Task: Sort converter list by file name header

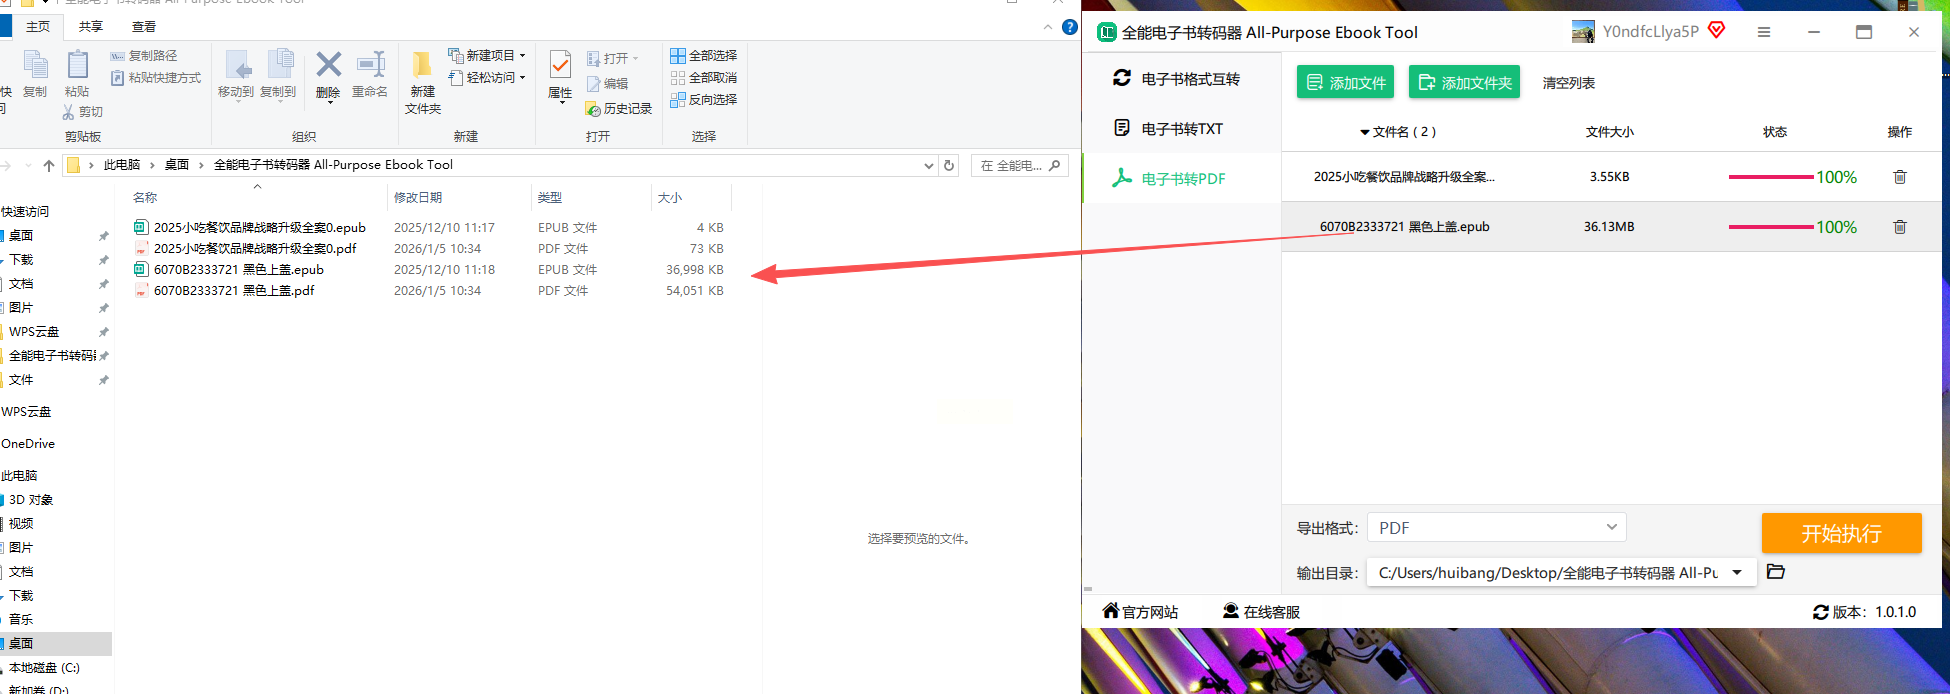Action: click(1399, 132)
